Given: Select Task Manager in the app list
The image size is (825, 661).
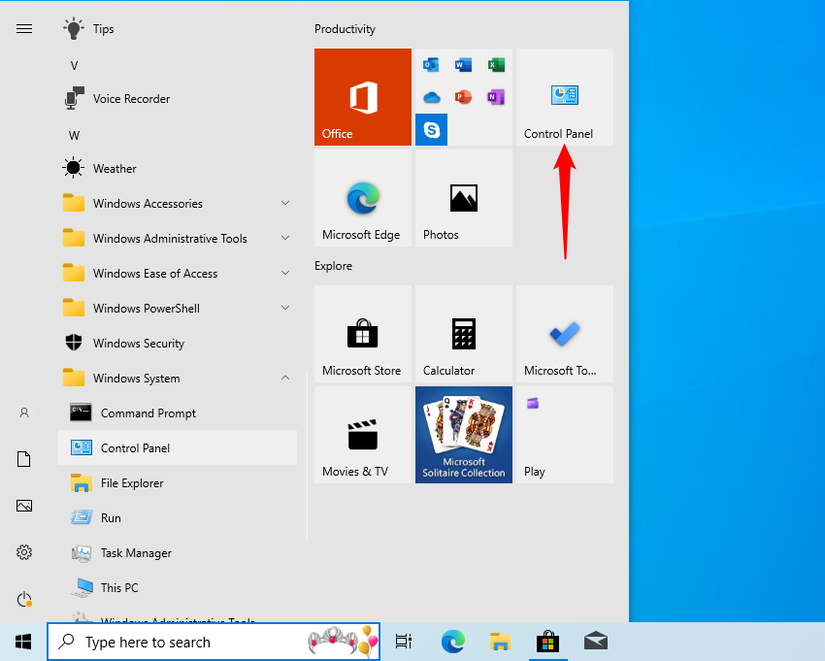Looking at the screenshot, I should [x=136, y=553].
